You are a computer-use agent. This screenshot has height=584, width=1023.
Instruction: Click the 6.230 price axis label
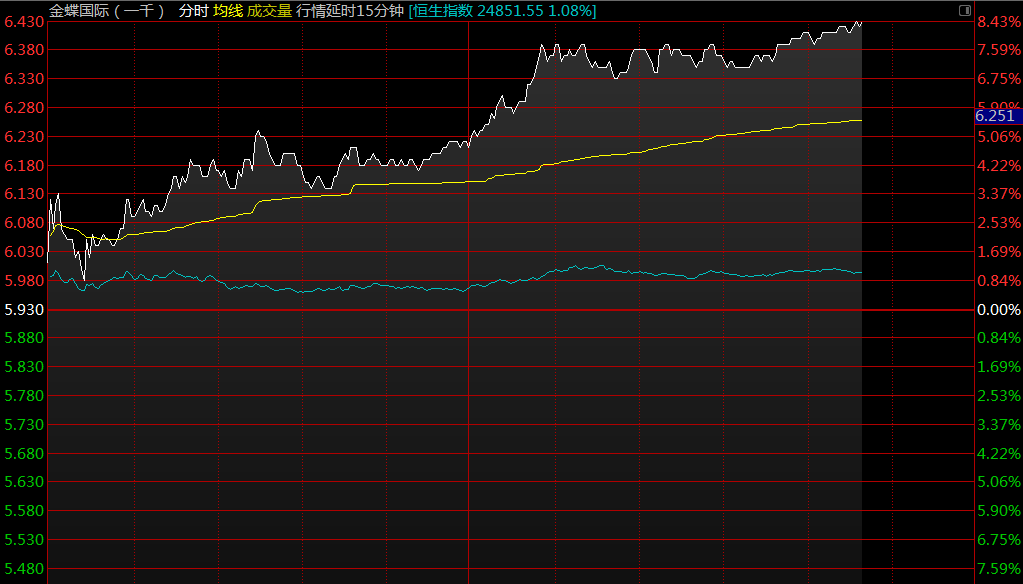[x=24, y=137]
